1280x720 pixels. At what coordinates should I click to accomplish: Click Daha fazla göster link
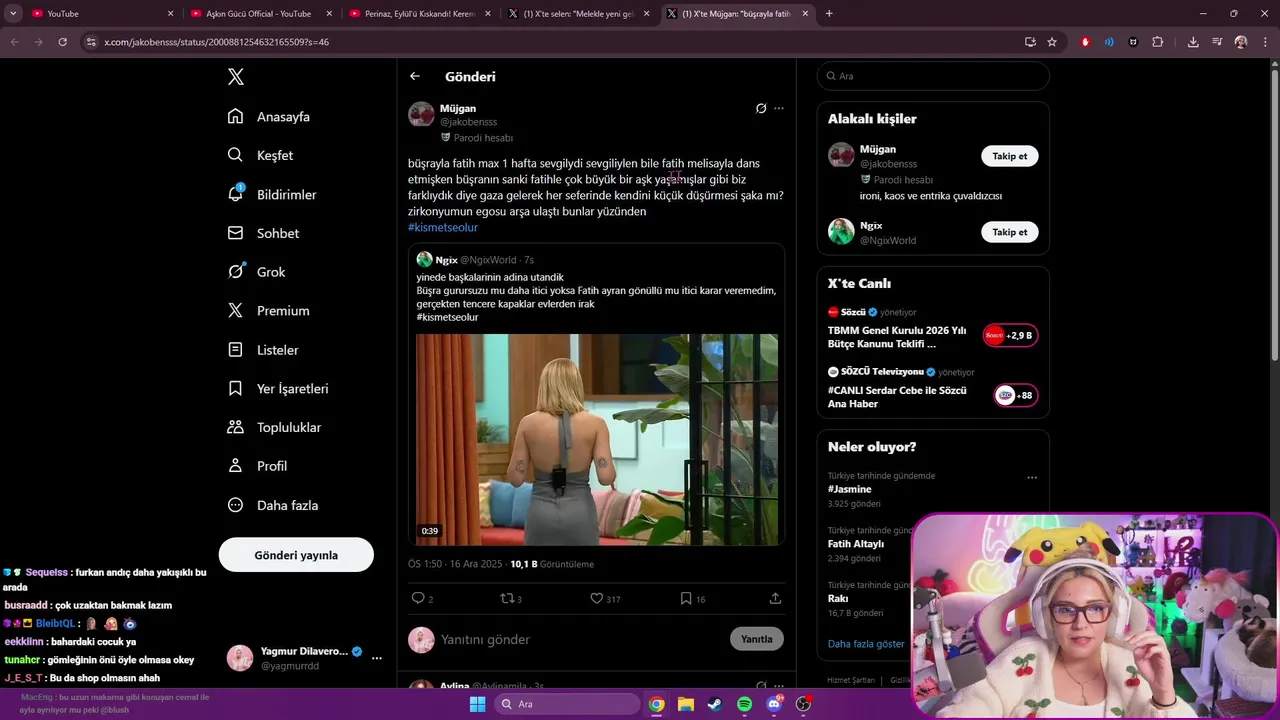pos(866,644)
